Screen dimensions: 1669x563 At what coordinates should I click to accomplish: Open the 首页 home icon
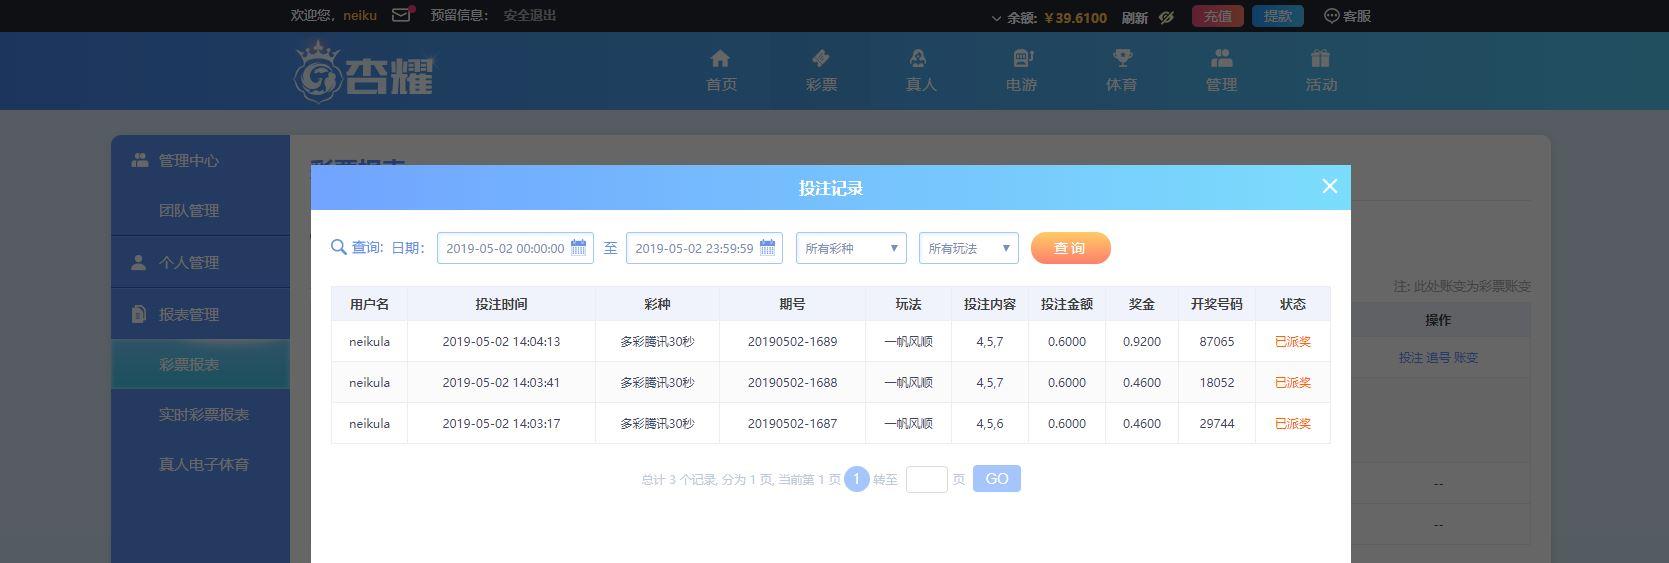(x=720, y=59)
